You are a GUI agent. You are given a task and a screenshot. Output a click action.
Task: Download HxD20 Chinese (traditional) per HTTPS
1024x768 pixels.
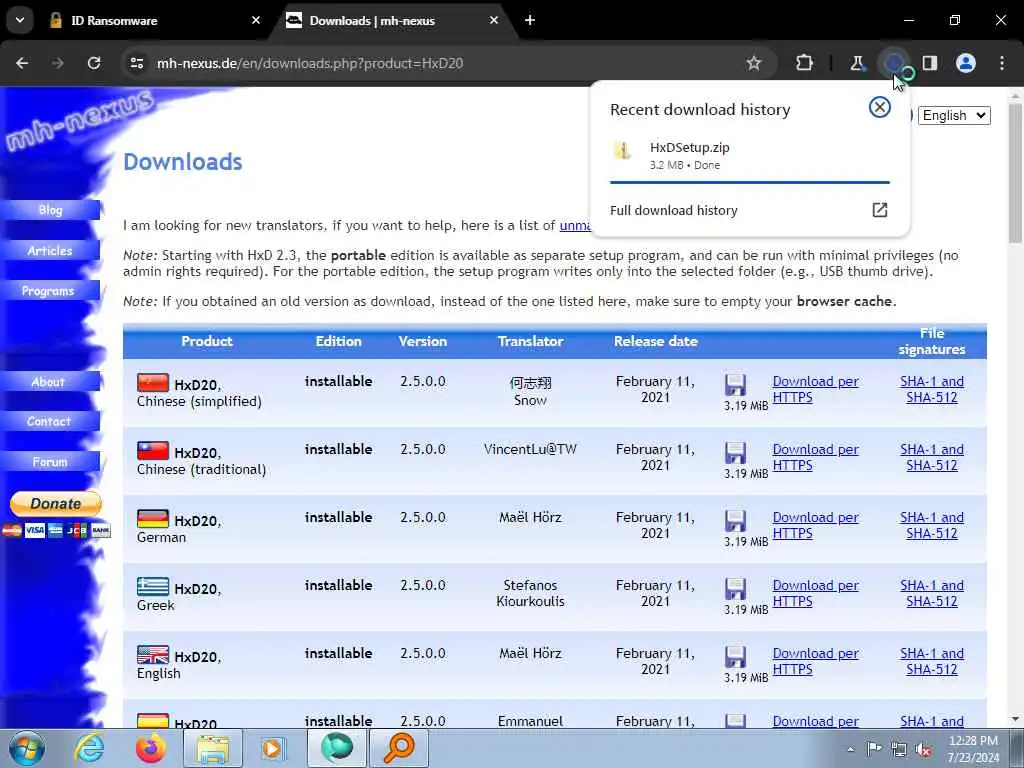point(815,457)
